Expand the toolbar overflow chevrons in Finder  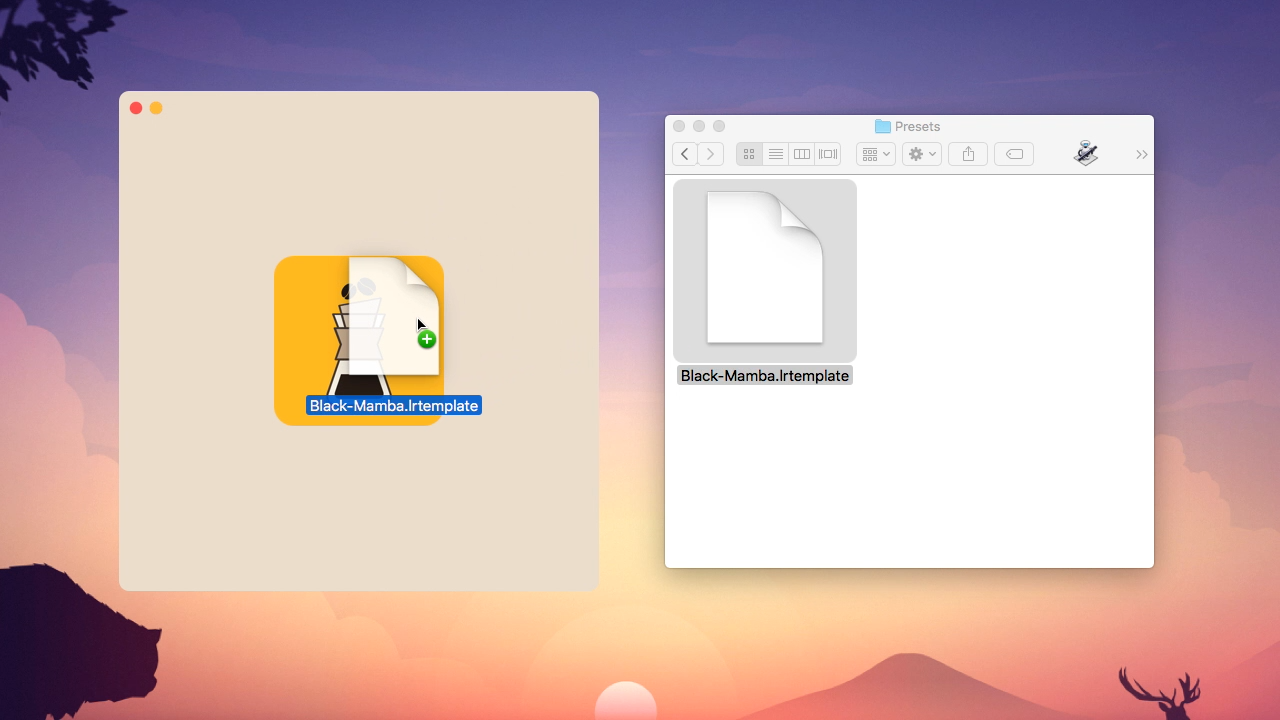click(1141, 154)
